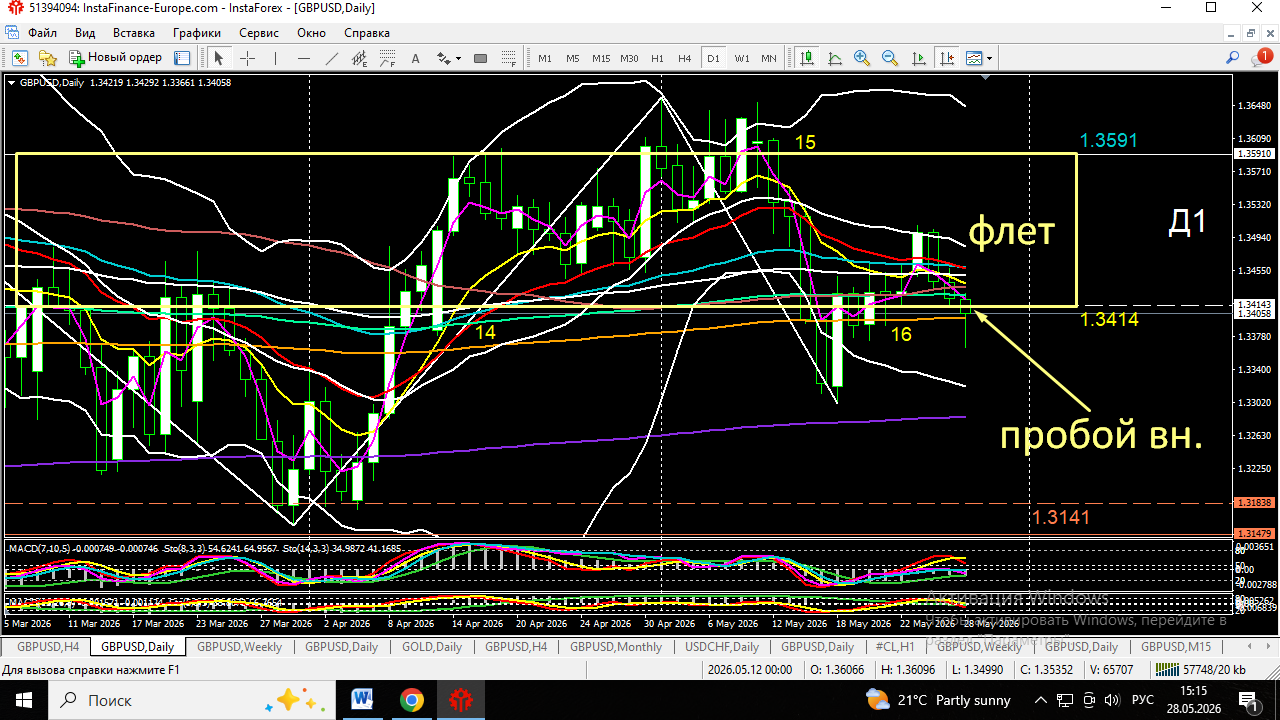This screenshot has height=720, width=1280.
Task: Open chat notifications with red badge
Action: click(x=1262, y=58)
